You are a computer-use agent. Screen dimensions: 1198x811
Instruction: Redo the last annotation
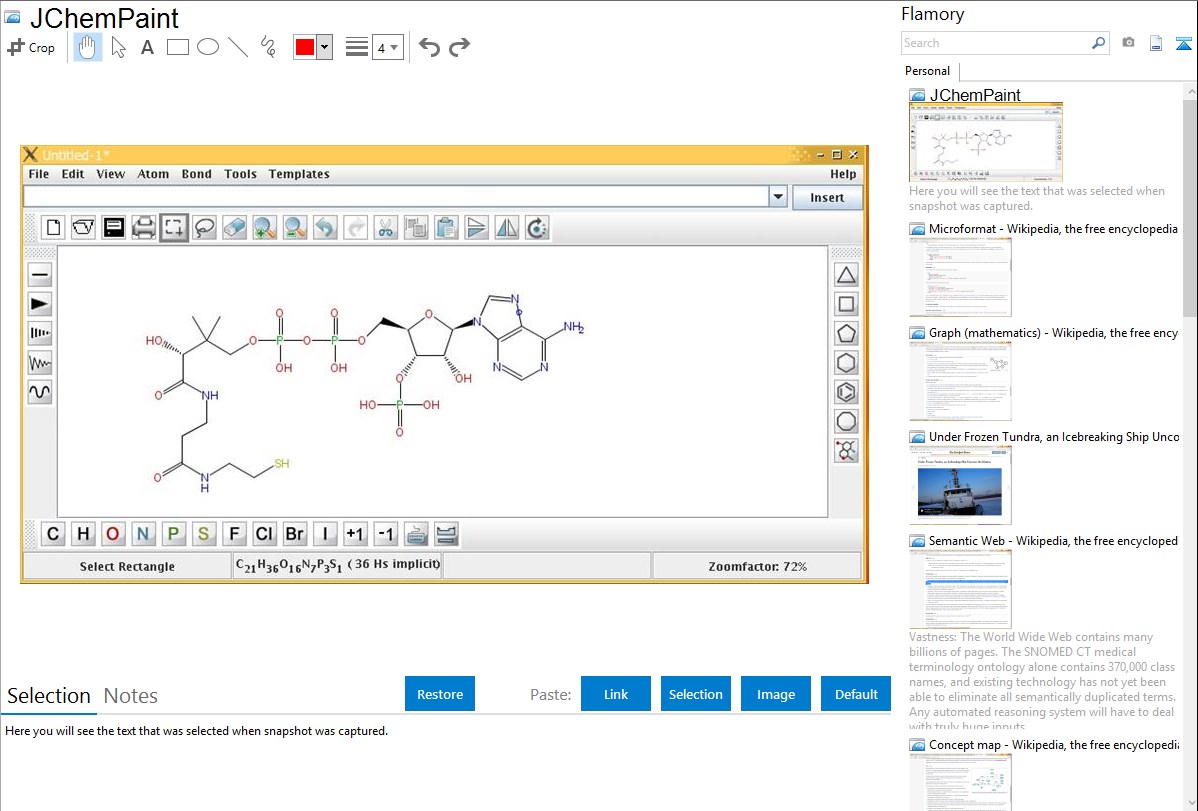point(459,47)
